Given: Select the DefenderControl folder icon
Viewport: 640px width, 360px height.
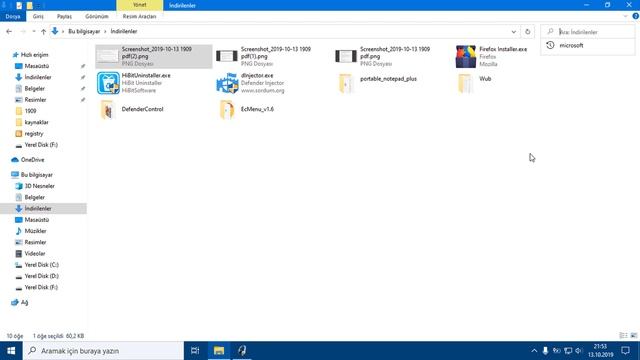Looking at the screenshot, I should (x=108, y=109).
